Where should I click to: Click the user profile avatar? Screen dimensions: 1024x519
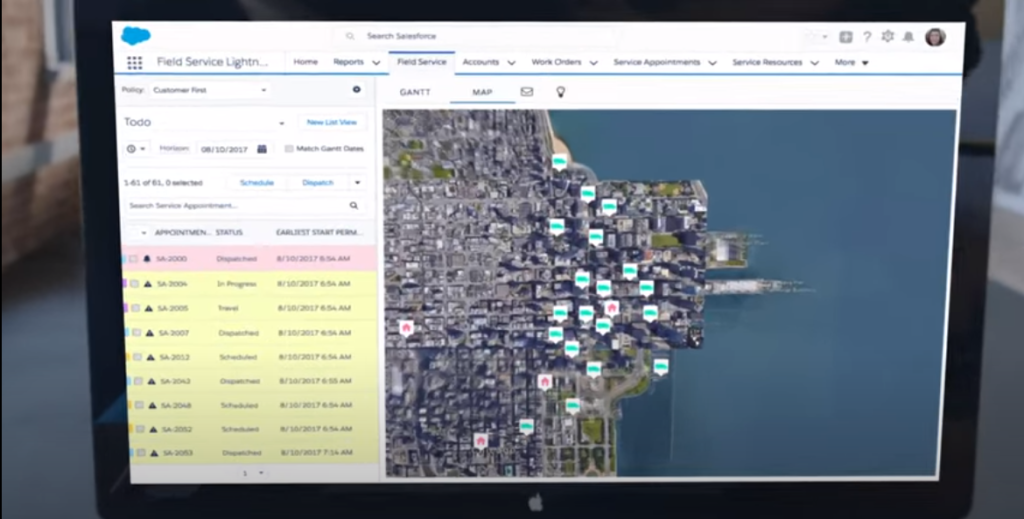(x=935, y=37)
